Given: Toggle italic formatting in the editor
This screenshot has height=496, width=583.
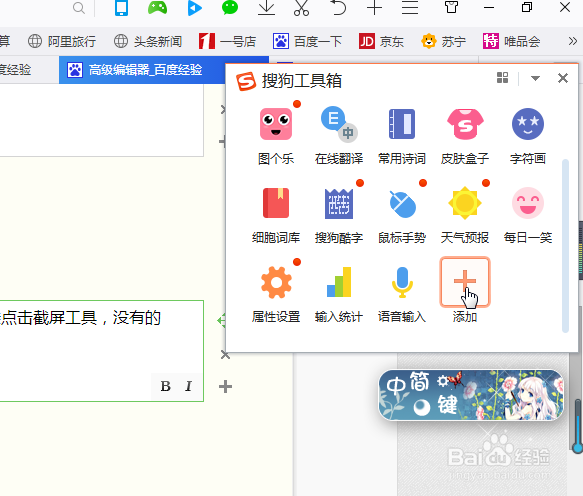Looking at the screenshot, I should point(189,386).
